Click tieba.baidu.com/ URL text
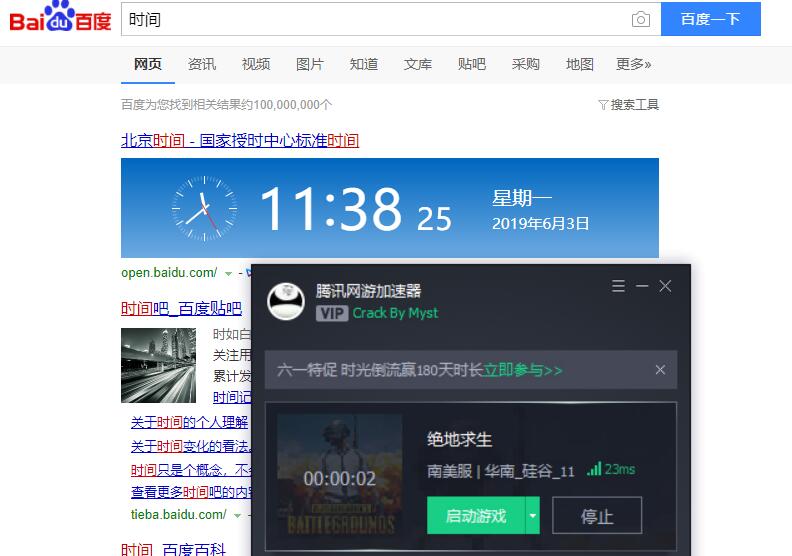The height and width of the screenshot is (556, 792). point(178,515)
